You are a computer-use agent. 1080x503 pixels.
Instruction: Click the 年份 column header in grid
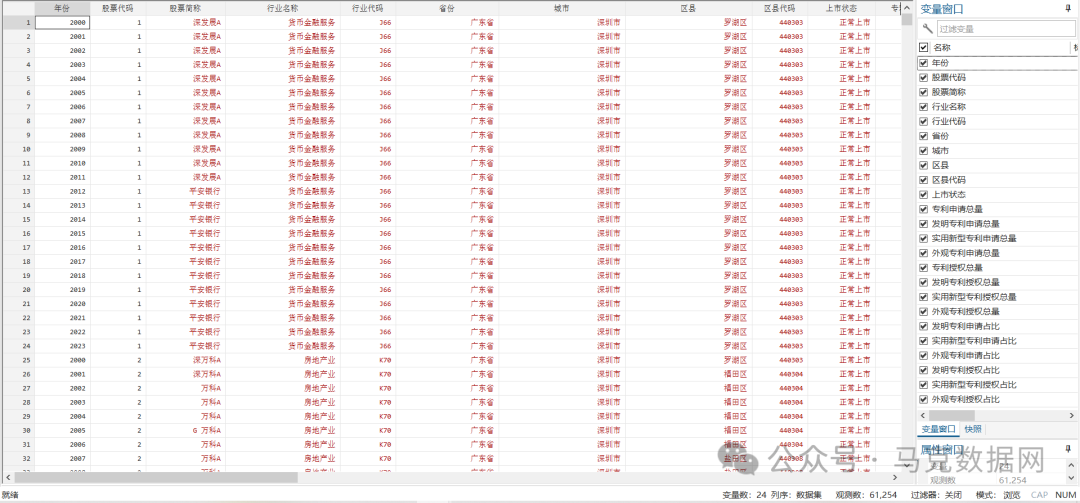[62, 8]
